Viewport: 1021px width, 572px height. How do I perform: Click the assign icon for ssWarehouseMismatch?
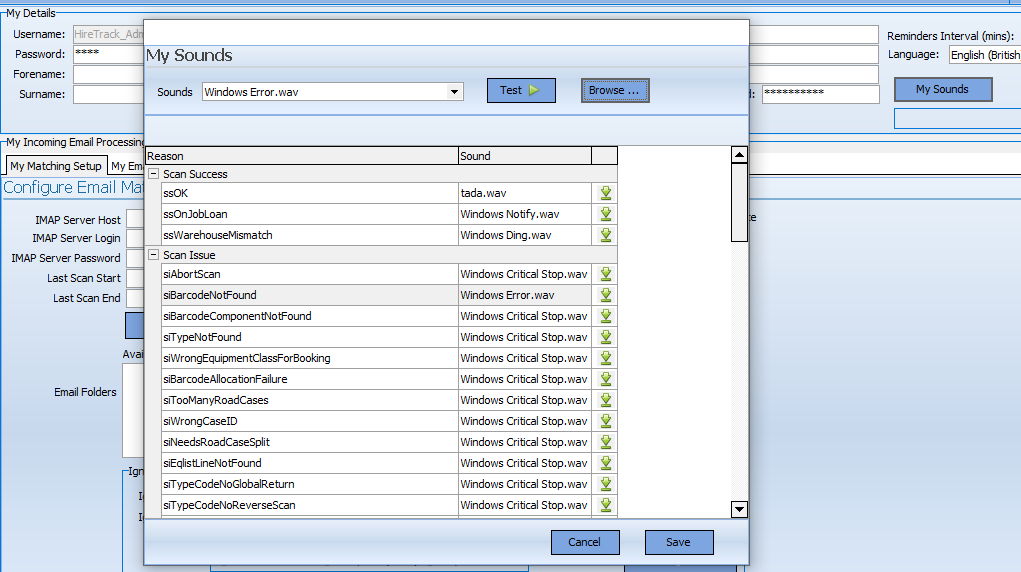(605, 235)
